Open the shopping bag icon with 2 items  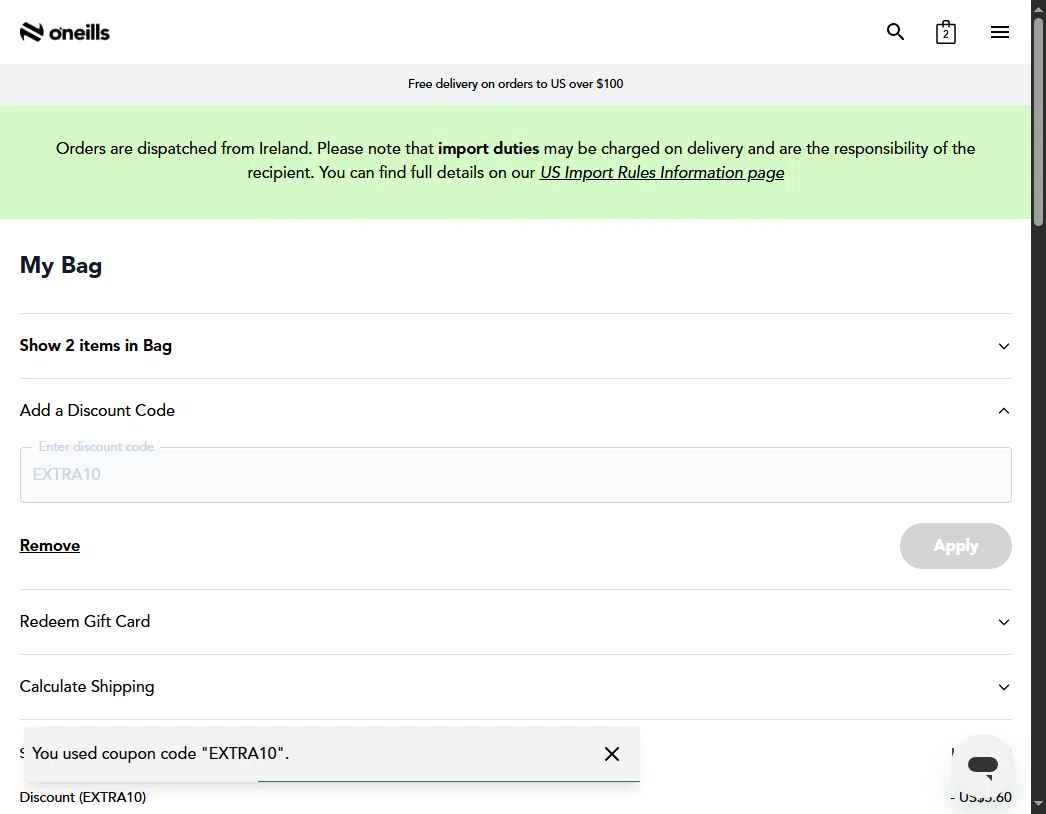(945, 32)
